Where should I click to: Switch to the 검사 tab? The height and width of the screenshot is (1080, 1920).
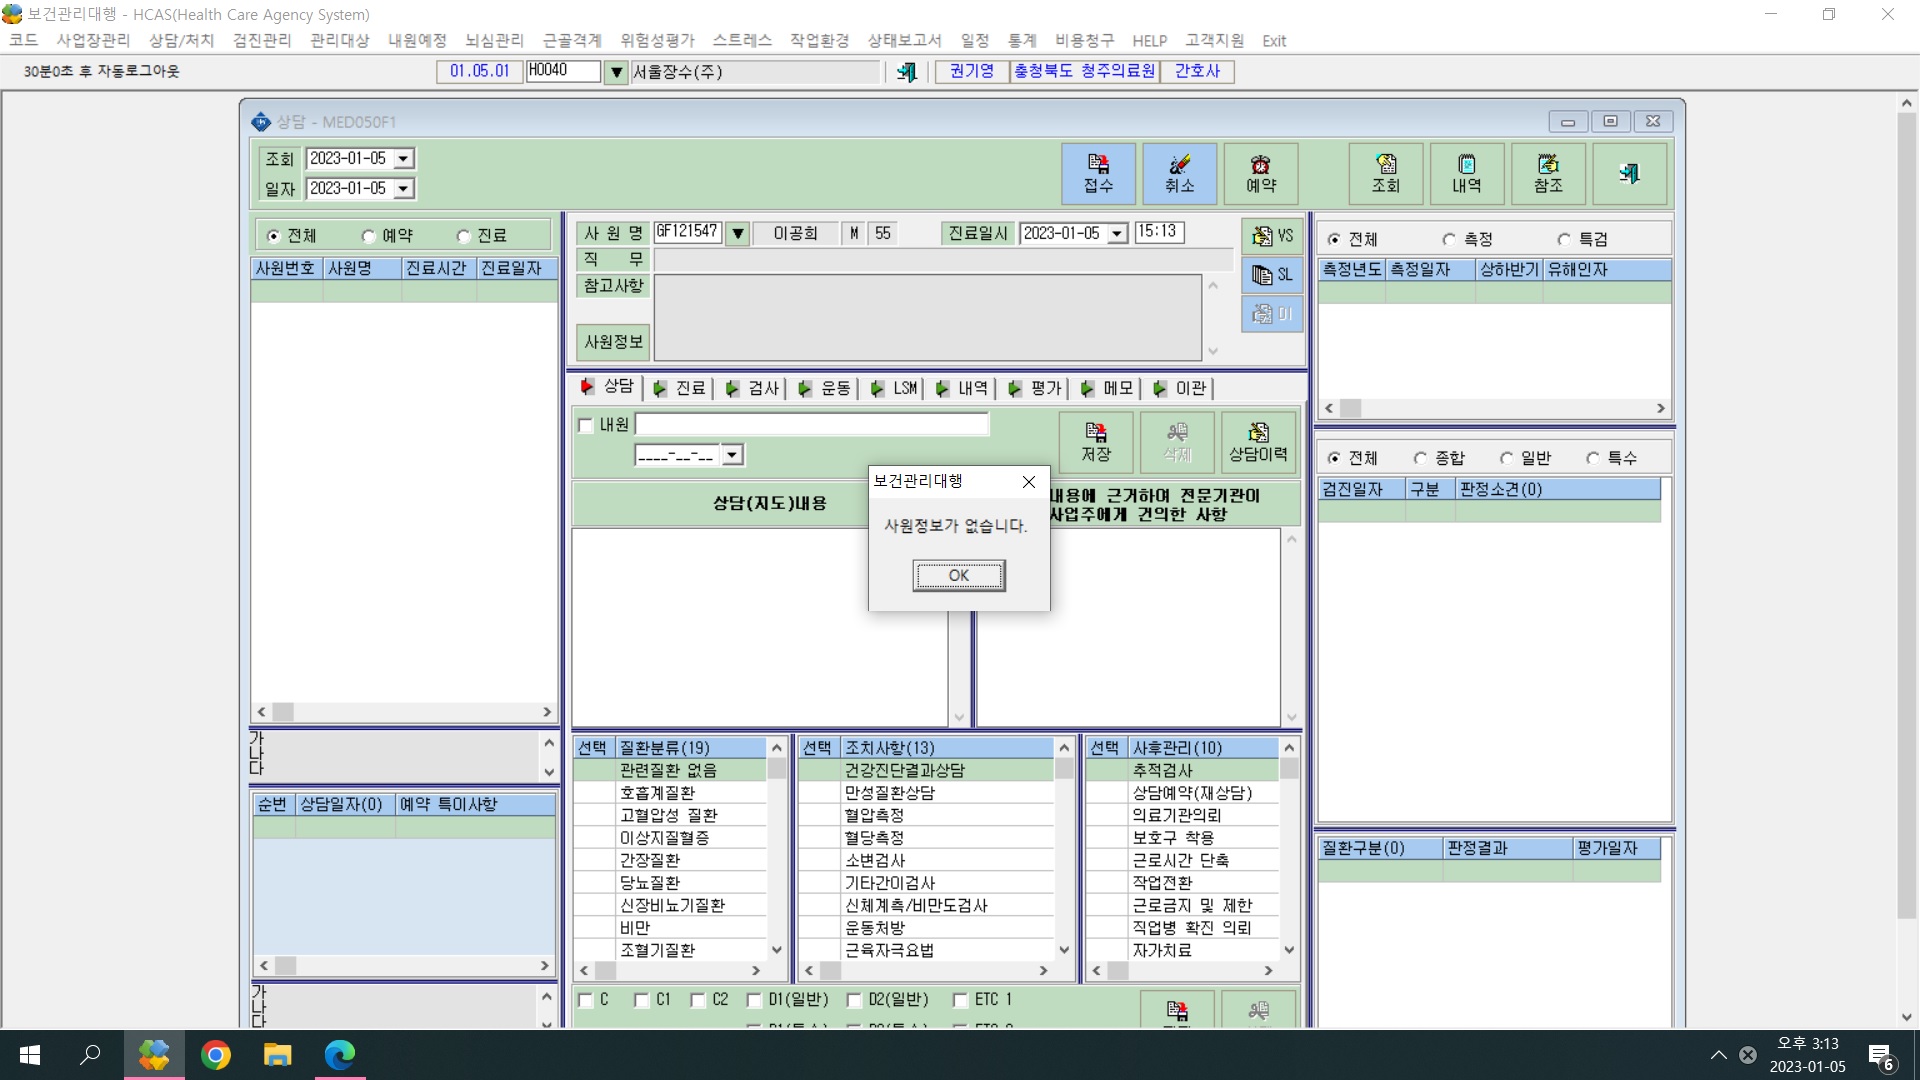[753, 388]
